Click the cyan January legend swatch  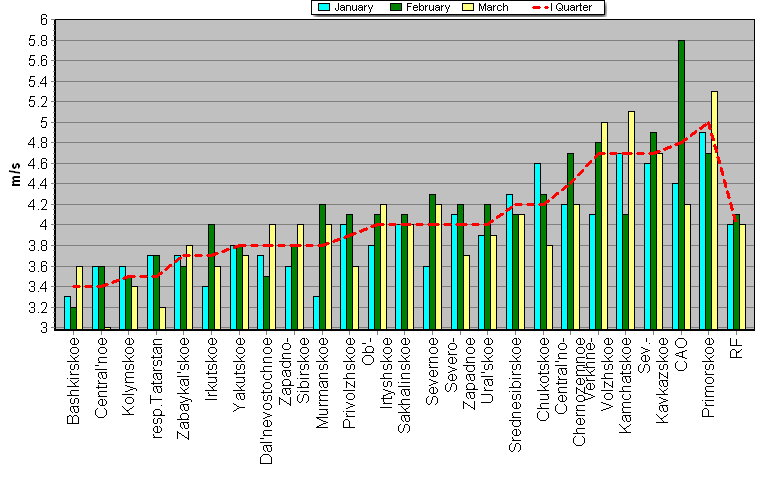pyautogui.click(x=324, y=7)
